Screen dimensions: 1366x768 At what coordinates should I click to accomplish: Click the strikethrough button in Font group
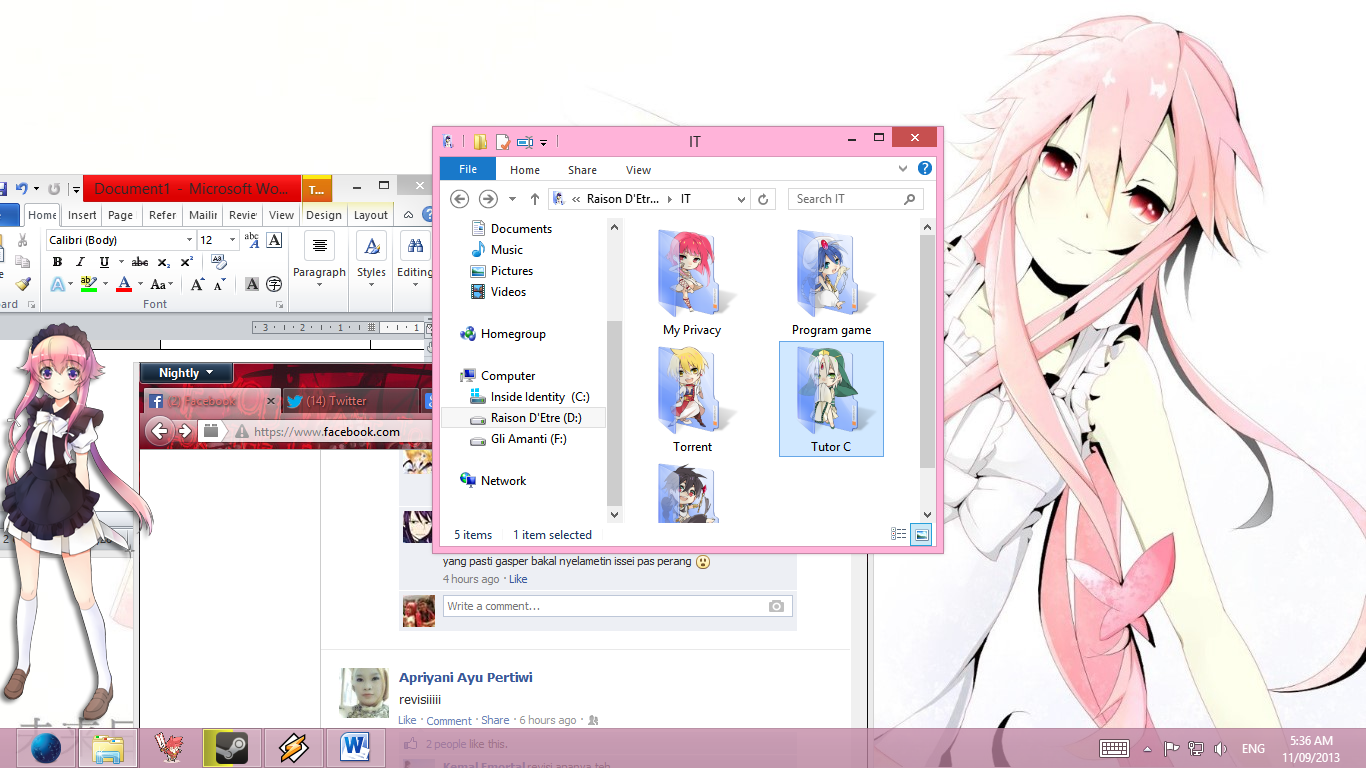[x=140, y=262]
